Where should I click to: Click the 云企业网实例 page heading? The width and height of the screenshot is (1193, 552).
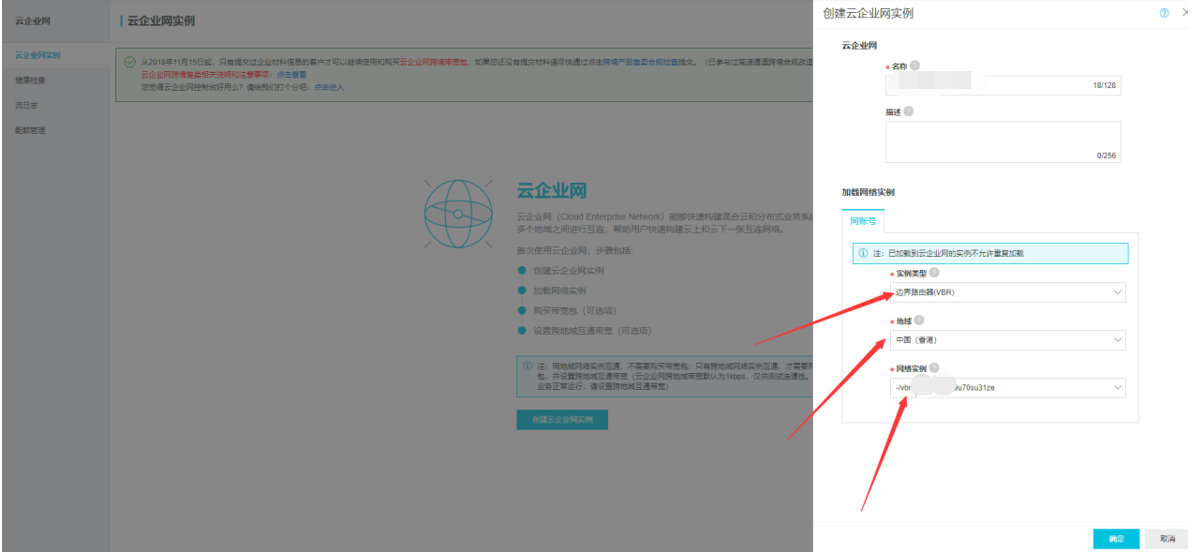pos(161,21)
